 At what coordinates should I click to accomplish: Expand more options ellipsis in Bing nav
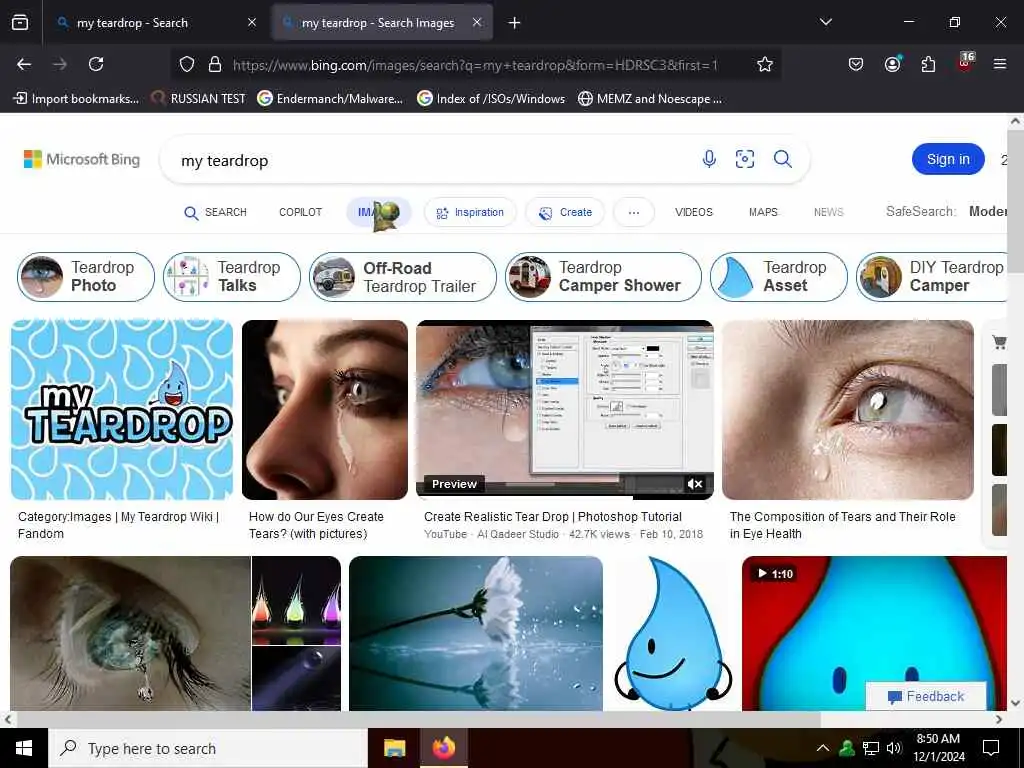[x=633, y=212]
